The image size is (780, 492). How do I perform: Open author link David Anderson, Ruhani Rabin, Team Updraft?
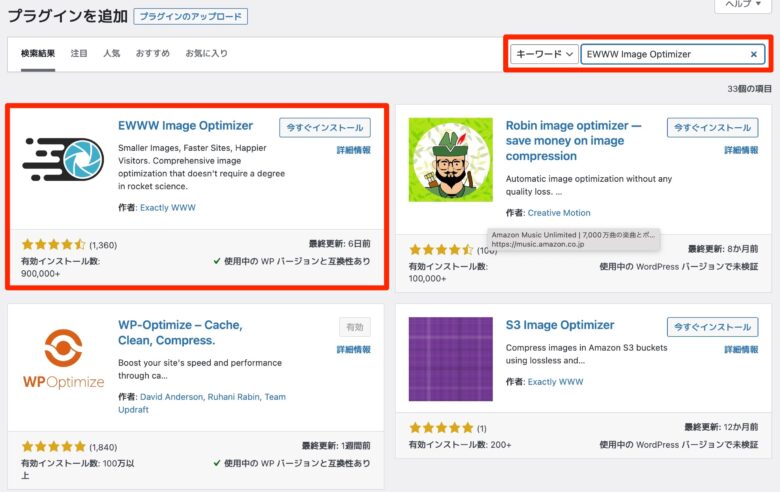(202, 403)
